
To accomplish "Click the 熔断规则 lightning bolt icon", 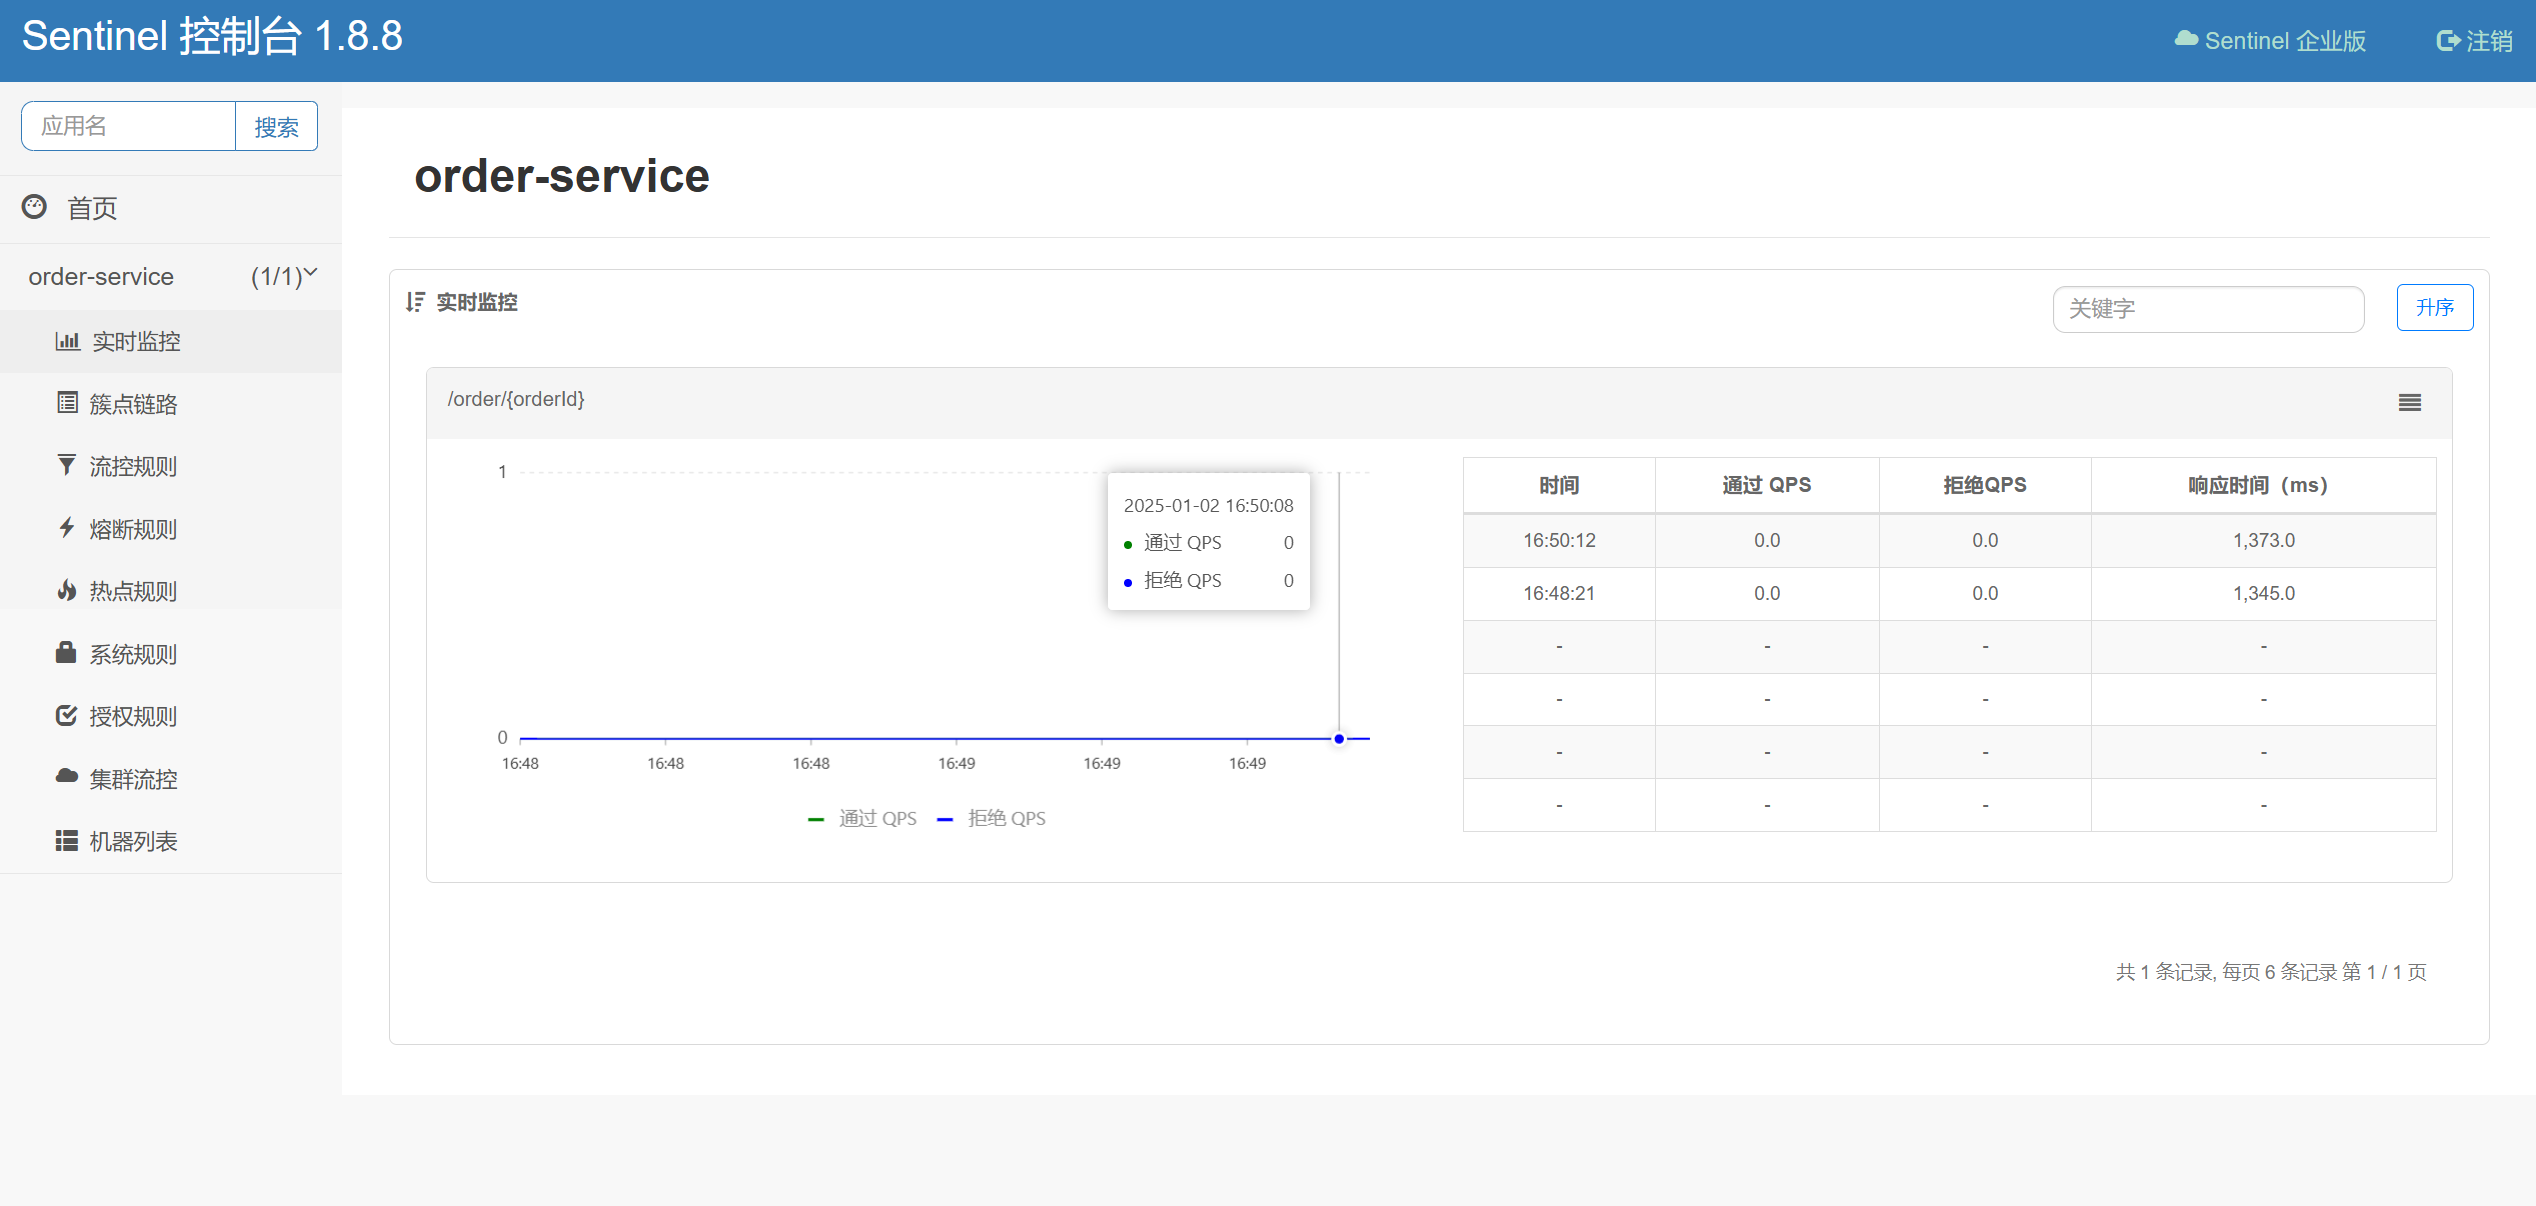I will tap(67, 527).
